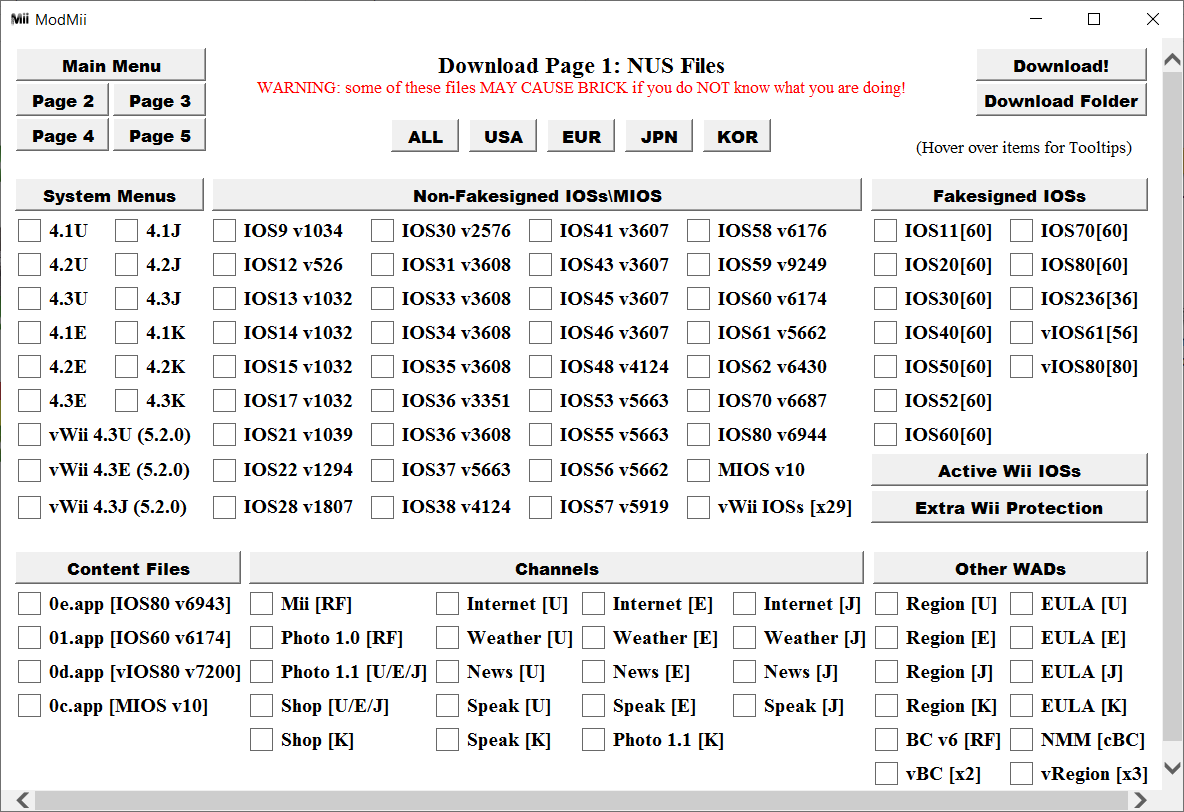Check the vIOS80[80] box

tap(1021, 366)
